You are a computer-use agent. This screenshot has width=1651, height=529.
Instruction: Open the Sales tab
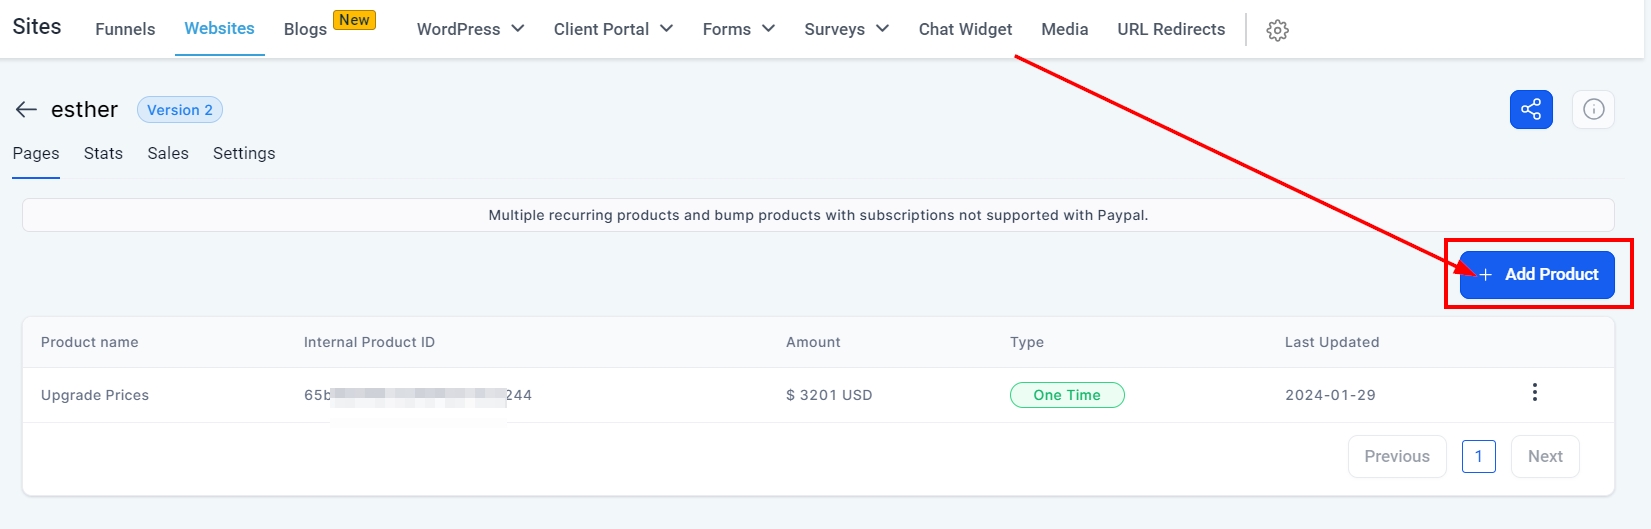pos(168,153)
